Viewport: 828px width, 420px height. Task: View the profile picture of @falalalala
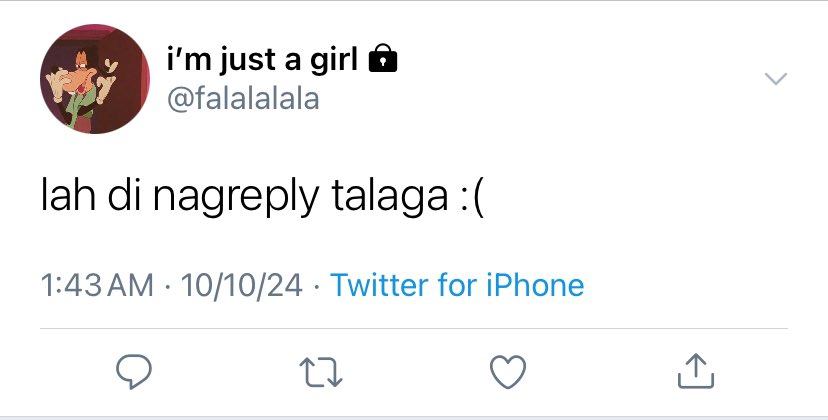pyautogui.click(x=95, y=79)
